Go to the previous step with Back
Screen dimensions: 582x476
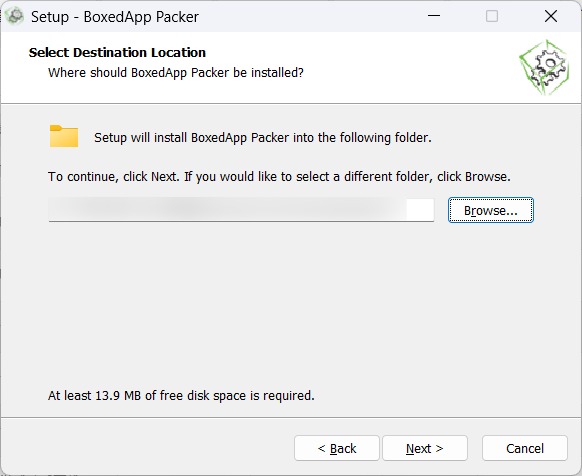click(337, 448)
